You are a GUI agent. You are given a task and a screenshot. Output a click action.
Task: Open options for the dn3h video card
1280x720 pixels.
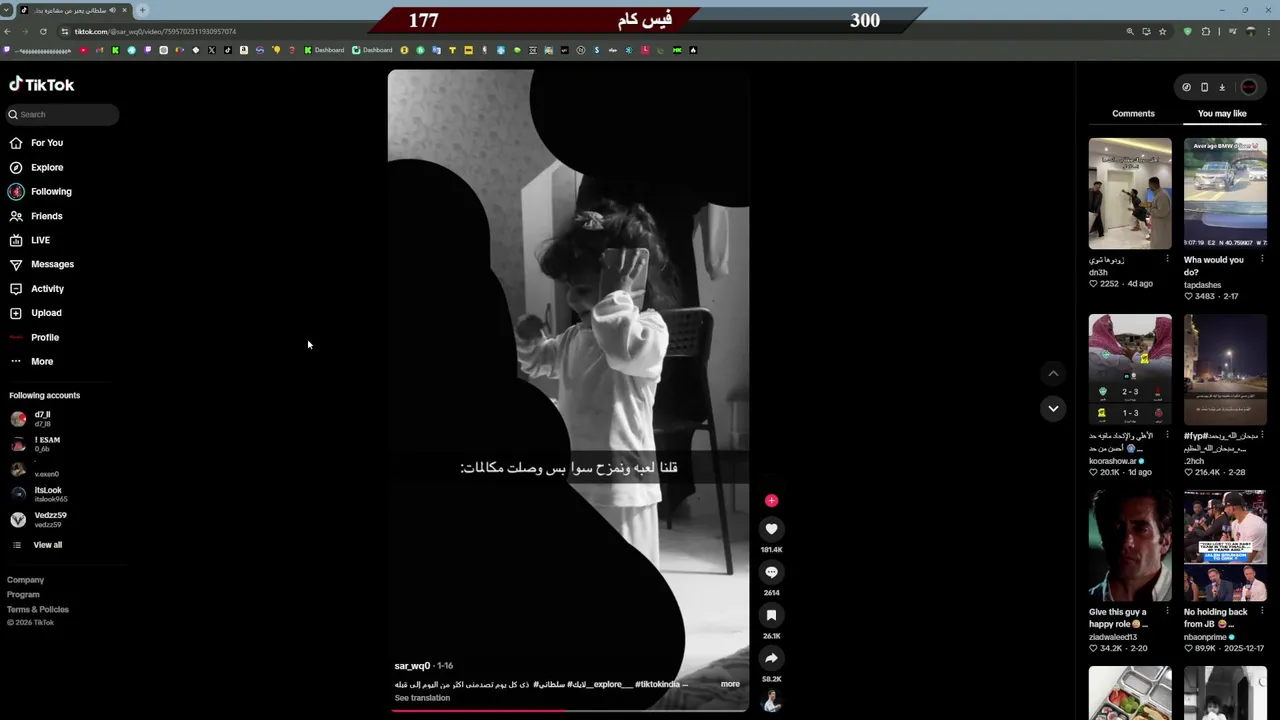1167,260
